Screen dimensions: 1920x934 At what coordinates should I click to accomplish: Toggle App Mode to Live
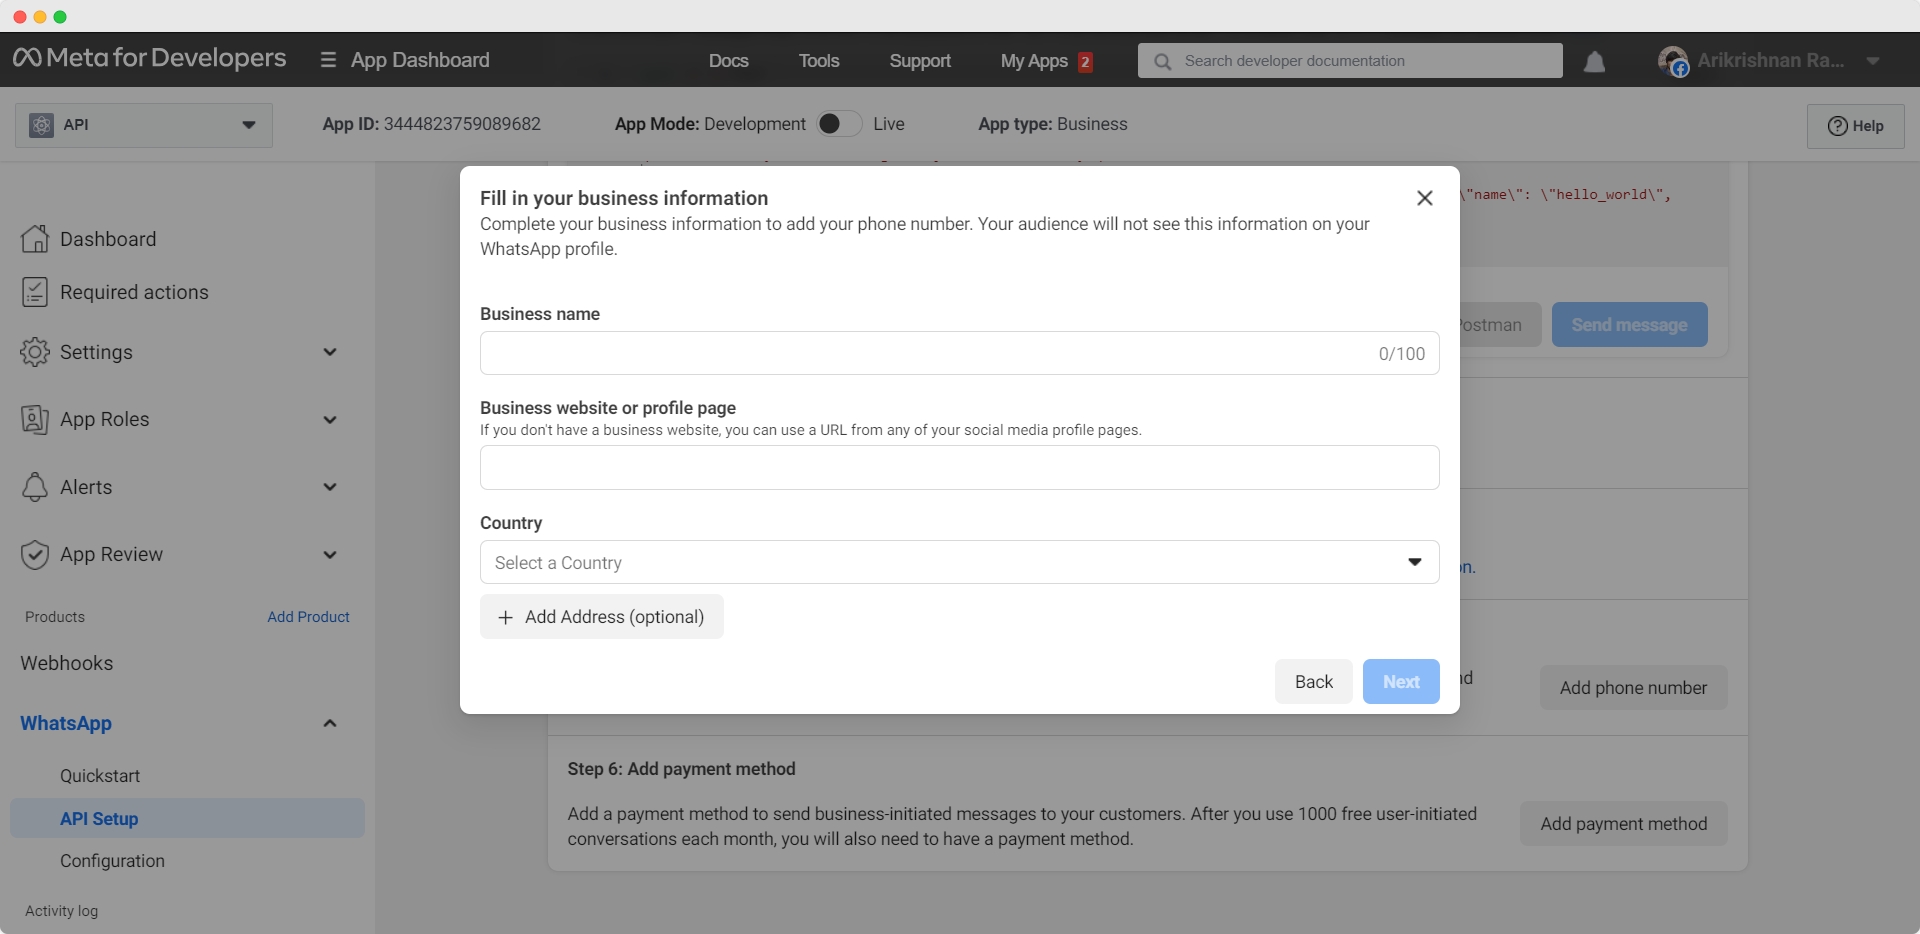pyautogui.click(x=839, y=124)
